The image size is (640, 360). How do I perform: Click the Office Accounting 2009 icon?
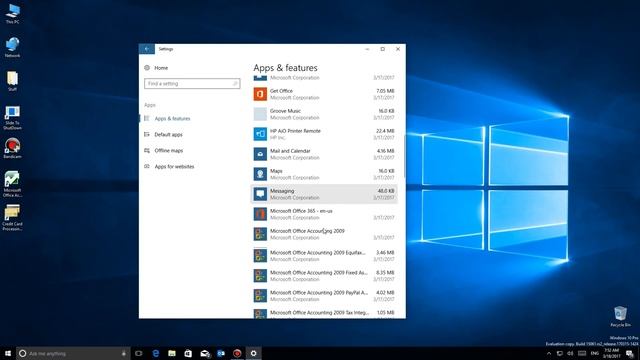pos(260,234)
